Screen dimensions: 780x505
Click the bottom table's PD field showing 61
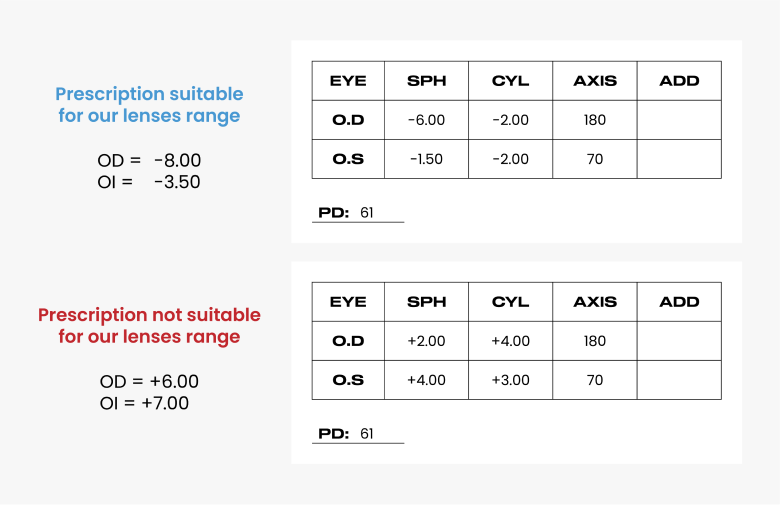358,434
